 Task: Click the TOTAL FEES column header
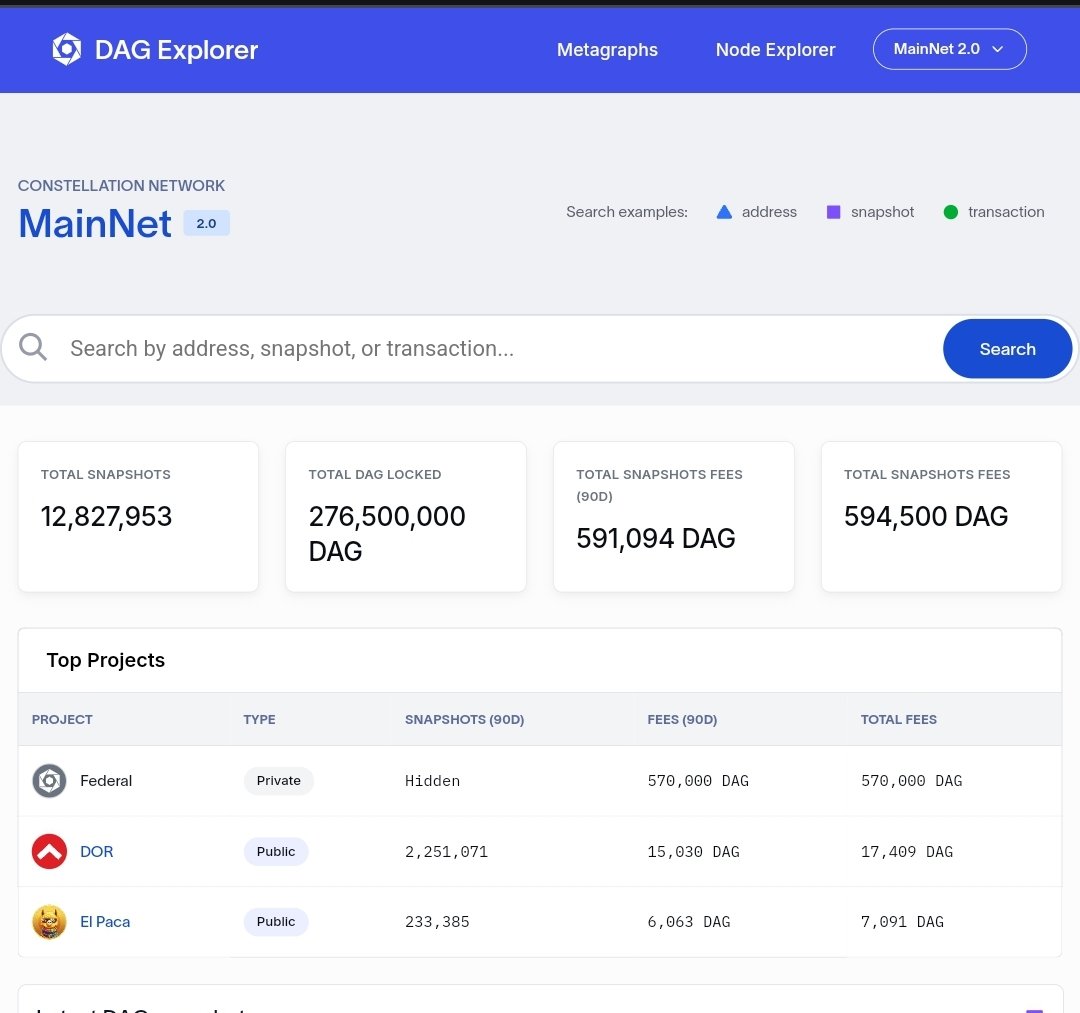tap(898, 719)
